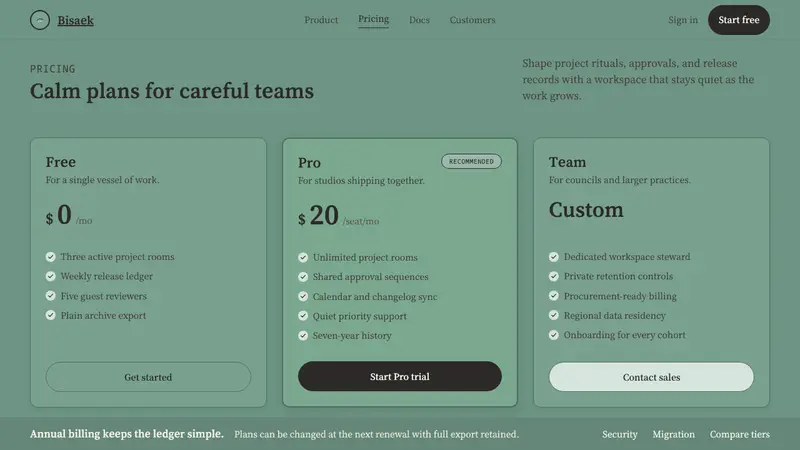Click the PRICING eyebrow label
This screenshot has height=450, width=800.
(x=53, y=68)
